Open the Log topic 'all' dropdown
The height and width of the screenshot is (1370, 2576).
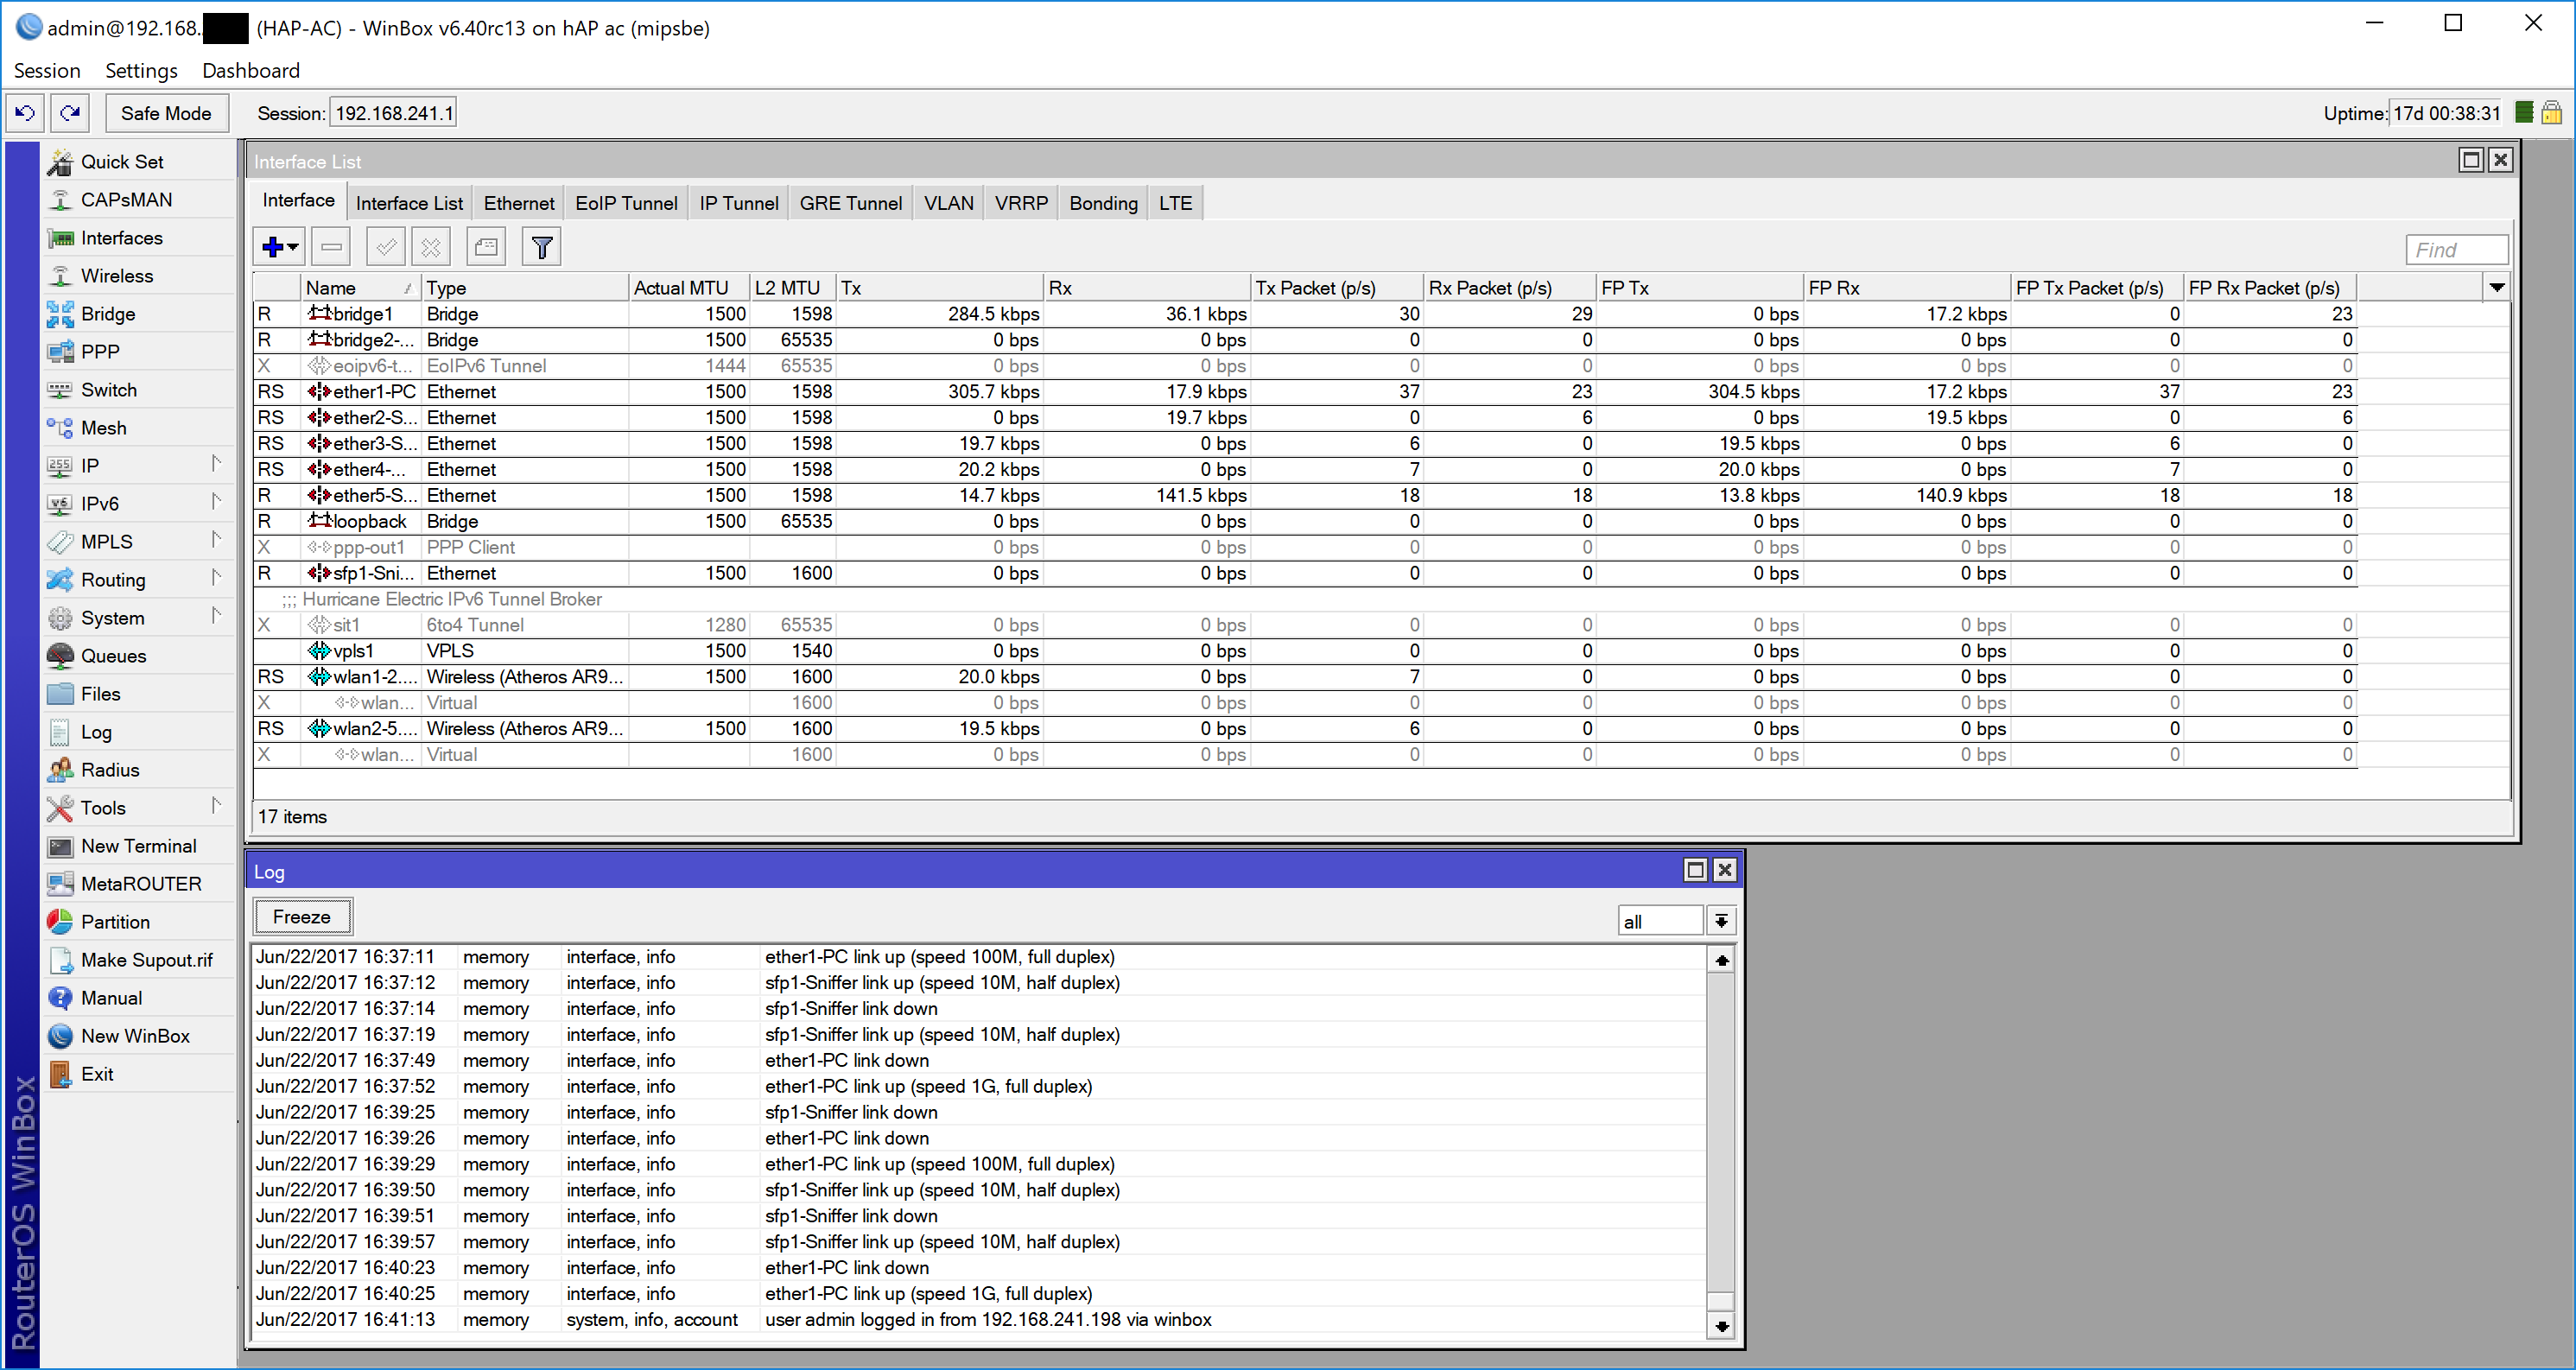point(1721,921)
